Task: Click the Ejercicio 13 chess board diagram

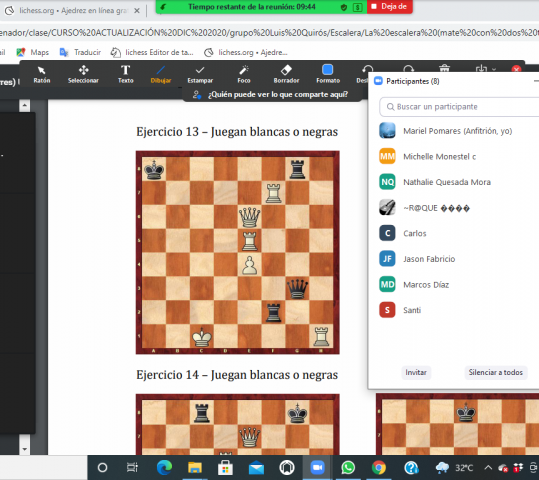Action: tap(238, 252)
